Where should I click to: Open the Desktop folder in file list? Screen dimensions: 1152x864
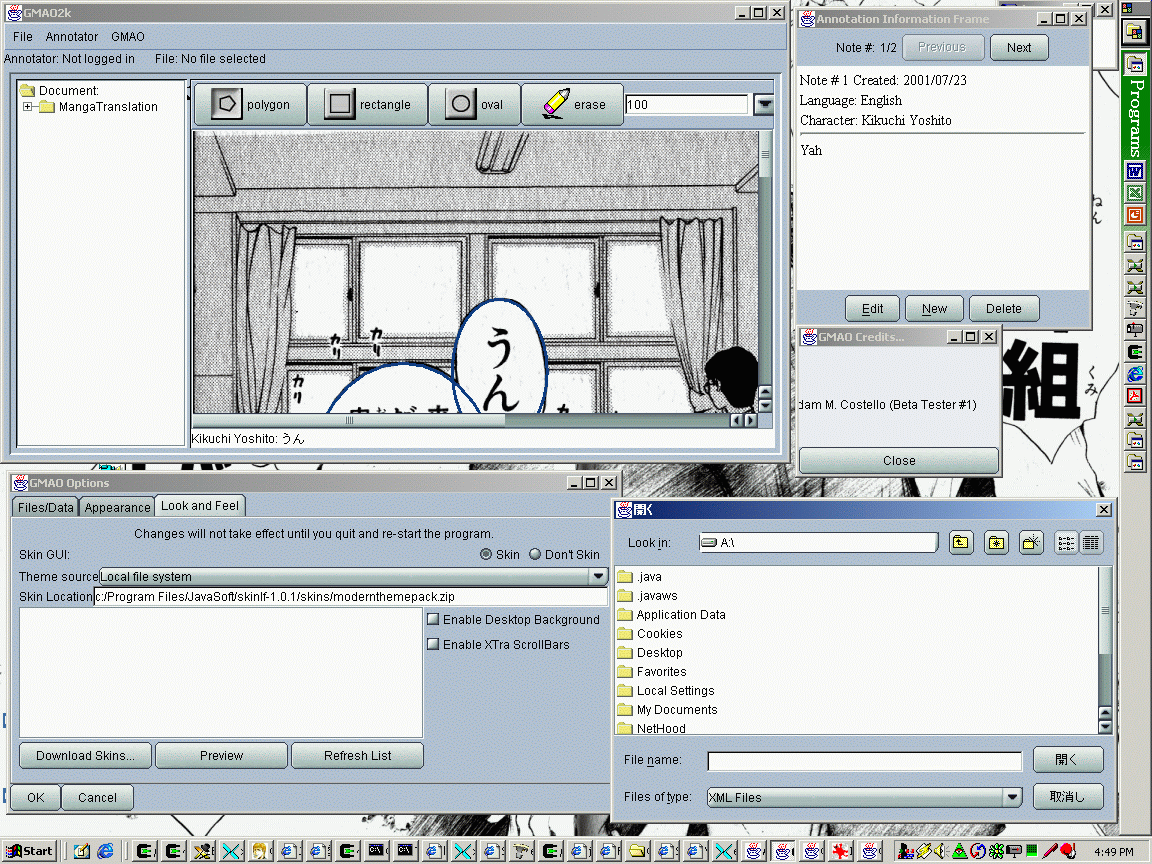click(x=650, y=653)
